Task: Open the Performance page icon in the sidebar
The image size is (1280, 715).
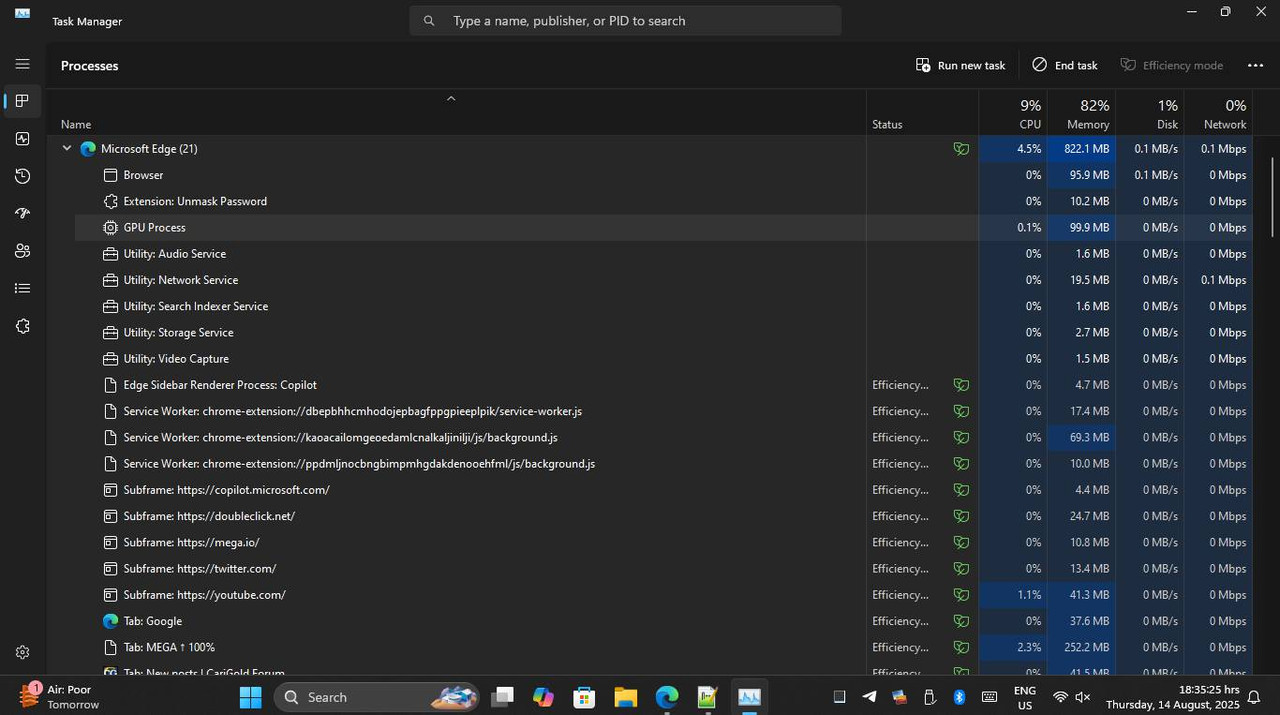Action: (x=22, y=139)
